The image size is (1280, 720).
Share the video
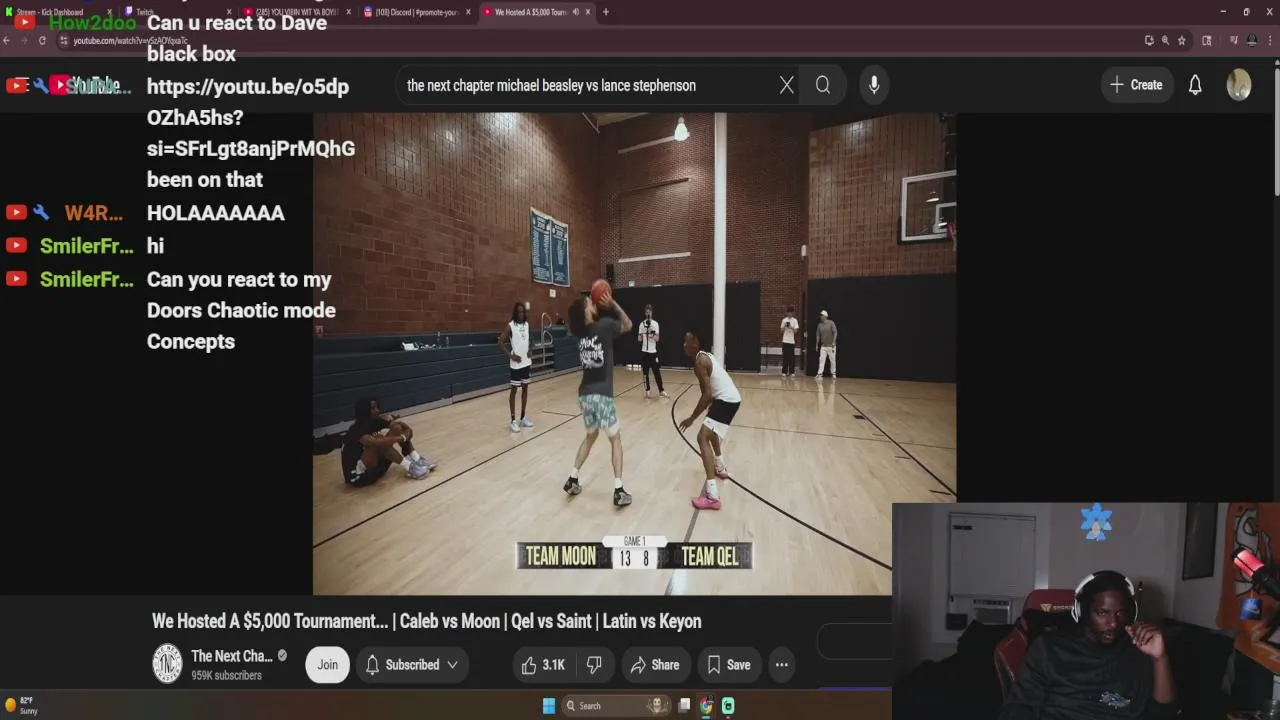655,665
